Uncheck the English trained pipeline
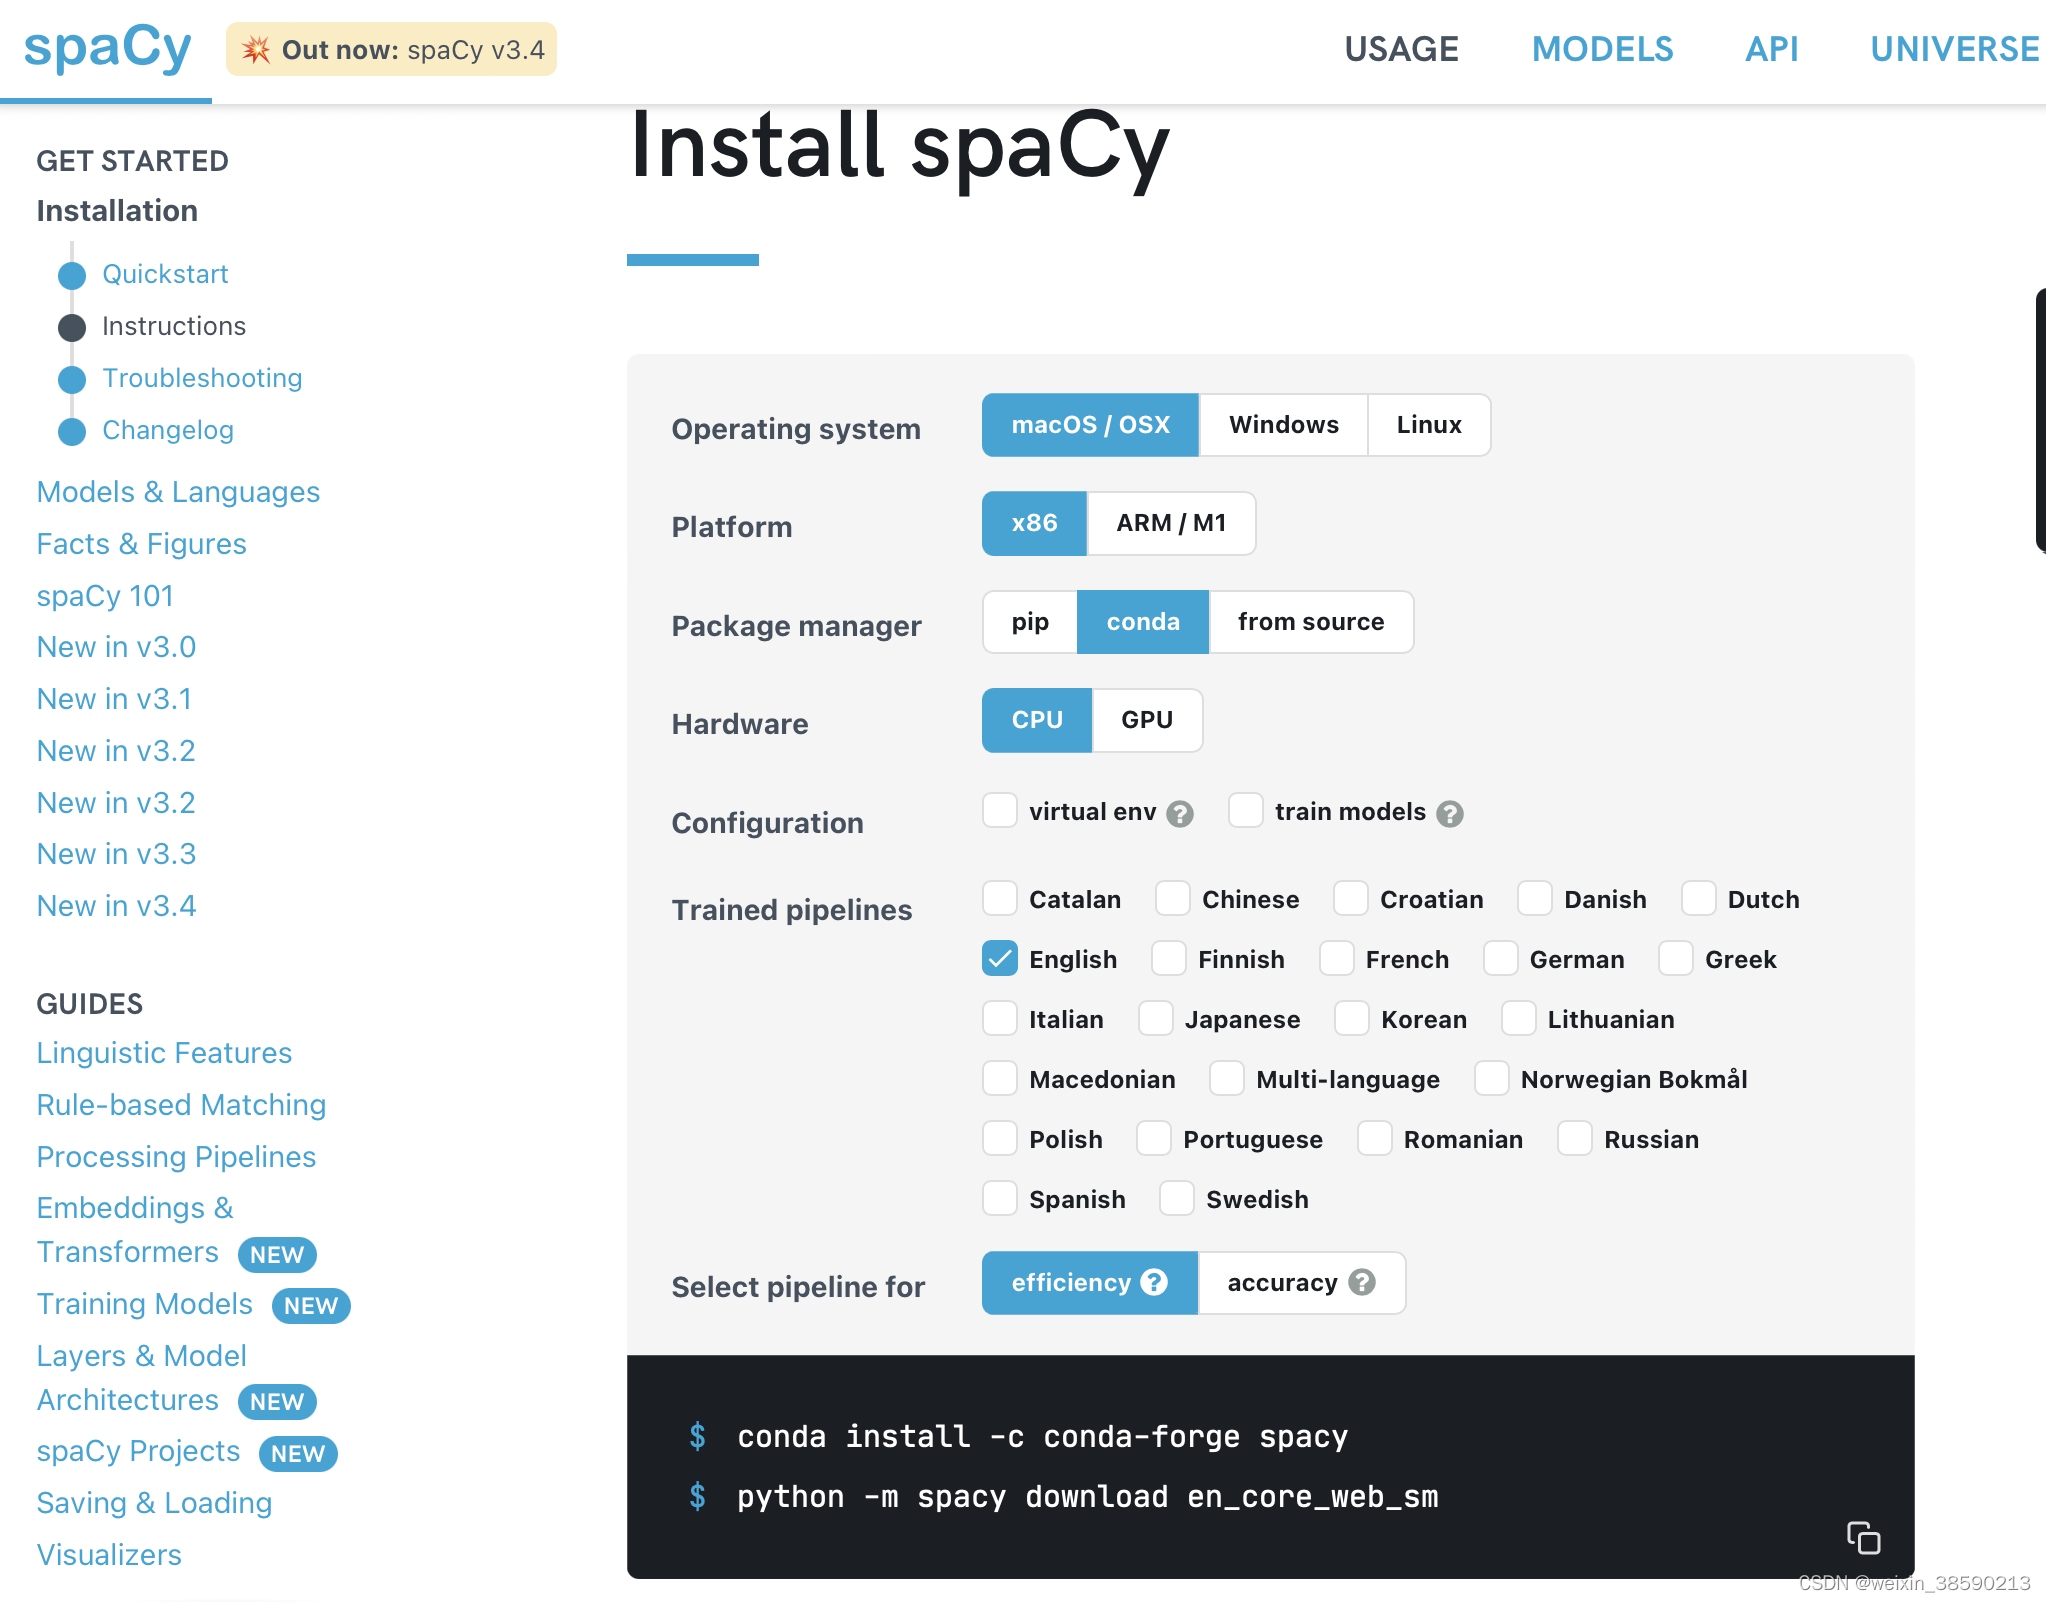Image resolution: width=2046 pixels, height=1602 pixels. (x=1001, y=958)
